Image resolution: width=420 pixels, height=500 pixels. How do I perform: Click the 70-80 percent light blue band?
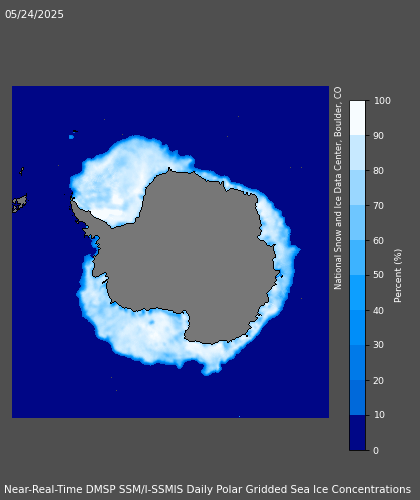click(357, 188)
